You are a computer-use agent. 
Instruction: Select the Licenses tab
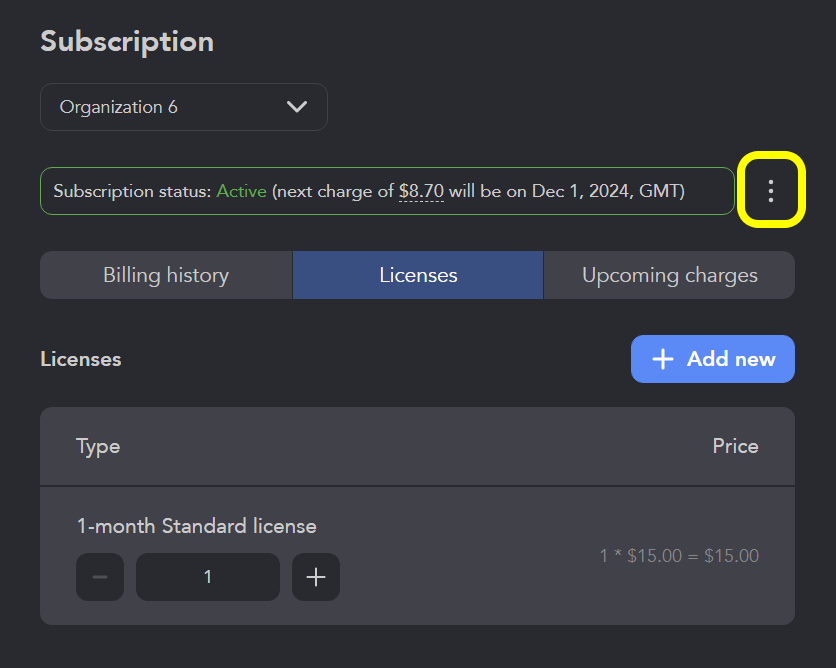(x=417, y=275)
